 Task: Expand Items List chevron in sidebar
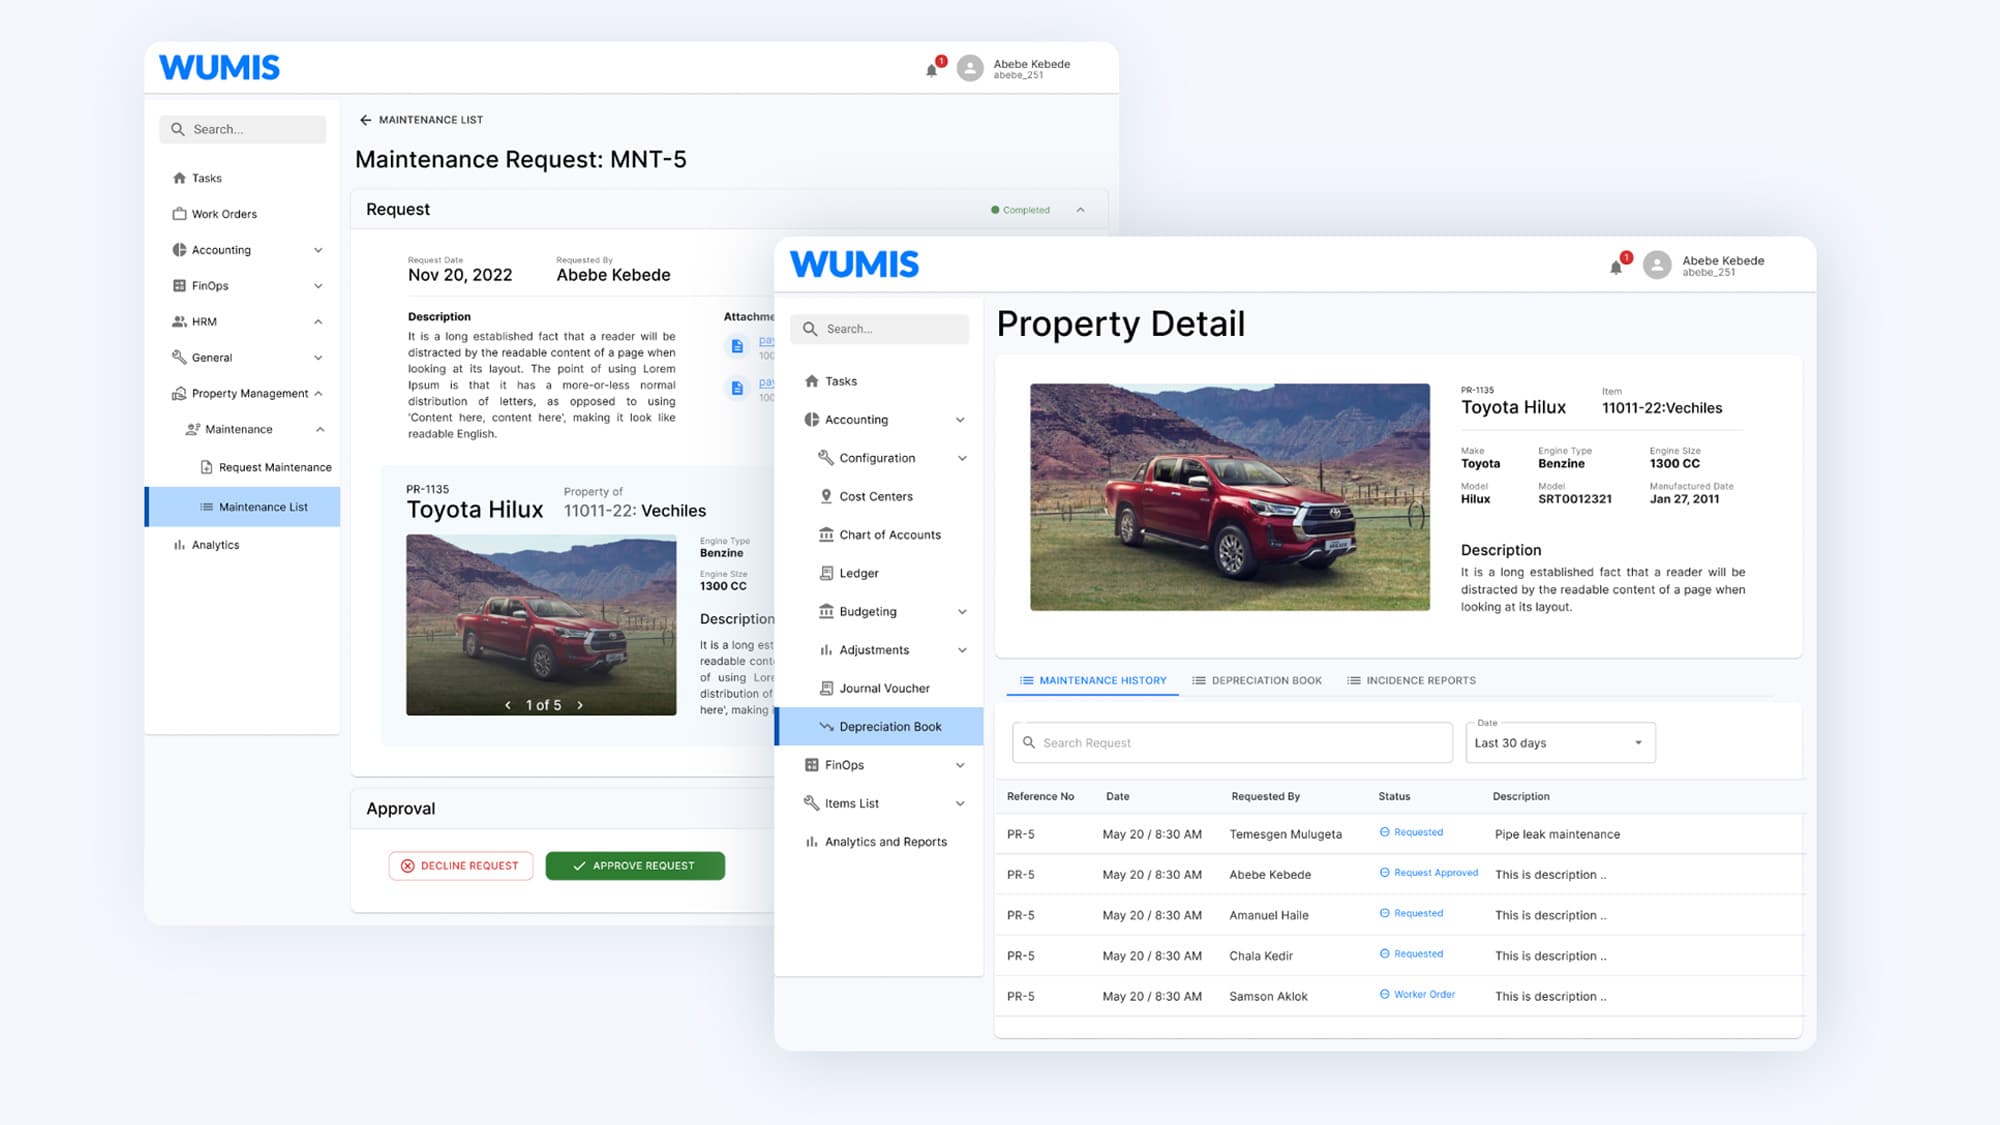960,804
